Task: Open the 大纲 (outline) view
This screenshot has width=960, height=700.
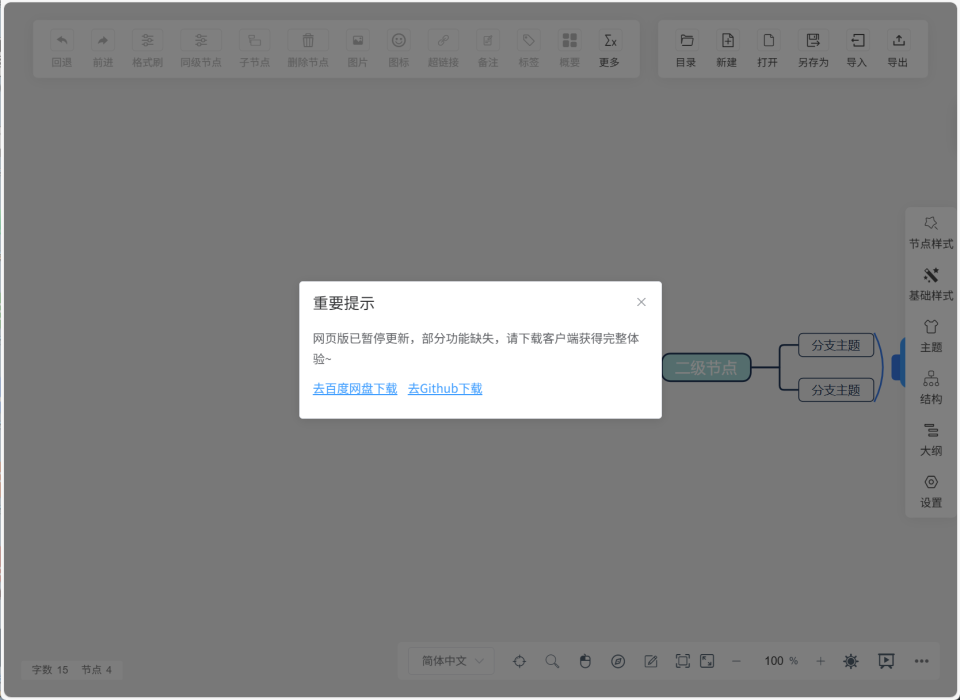Action: (930, 440)
